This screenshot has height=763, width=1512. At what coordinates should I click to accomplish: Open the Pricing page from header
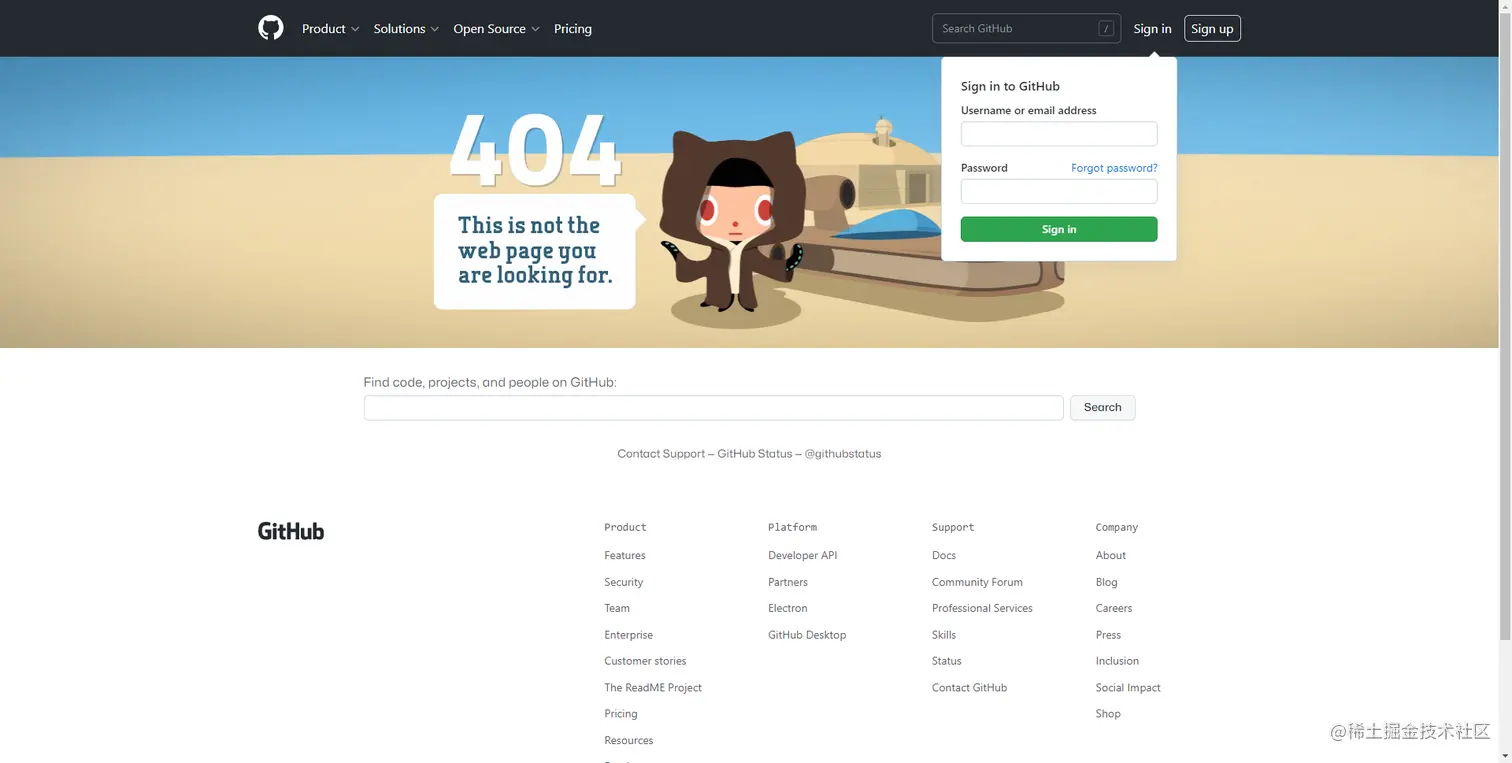573,29
